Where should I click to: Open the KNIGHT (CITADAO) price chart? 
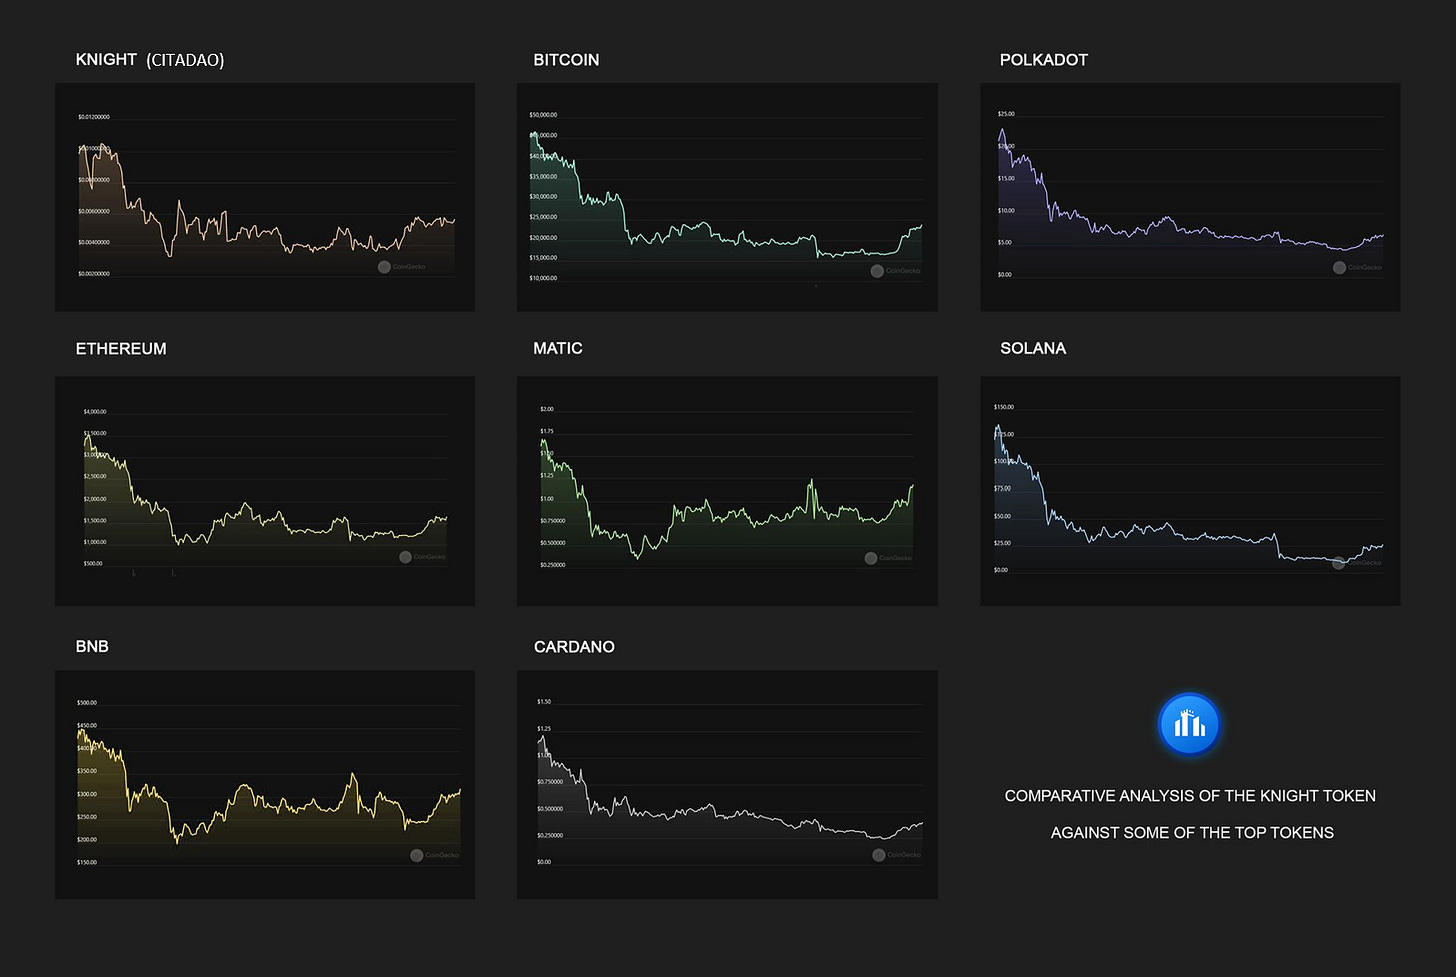pyautogui.click(x=265, y=197)
